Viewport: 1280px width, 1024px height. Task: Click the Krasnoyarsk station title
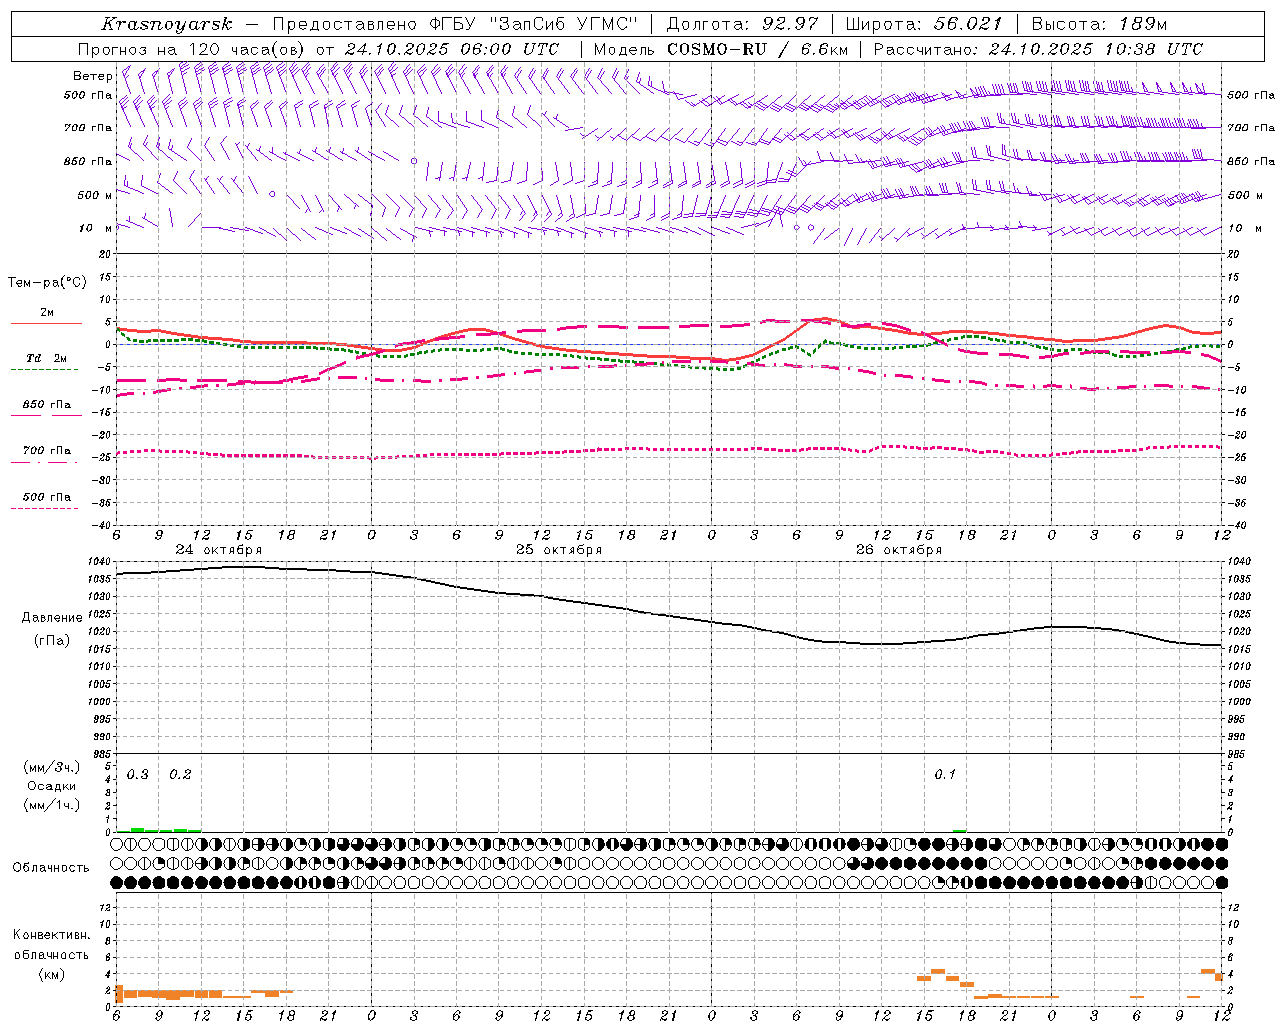167,24
